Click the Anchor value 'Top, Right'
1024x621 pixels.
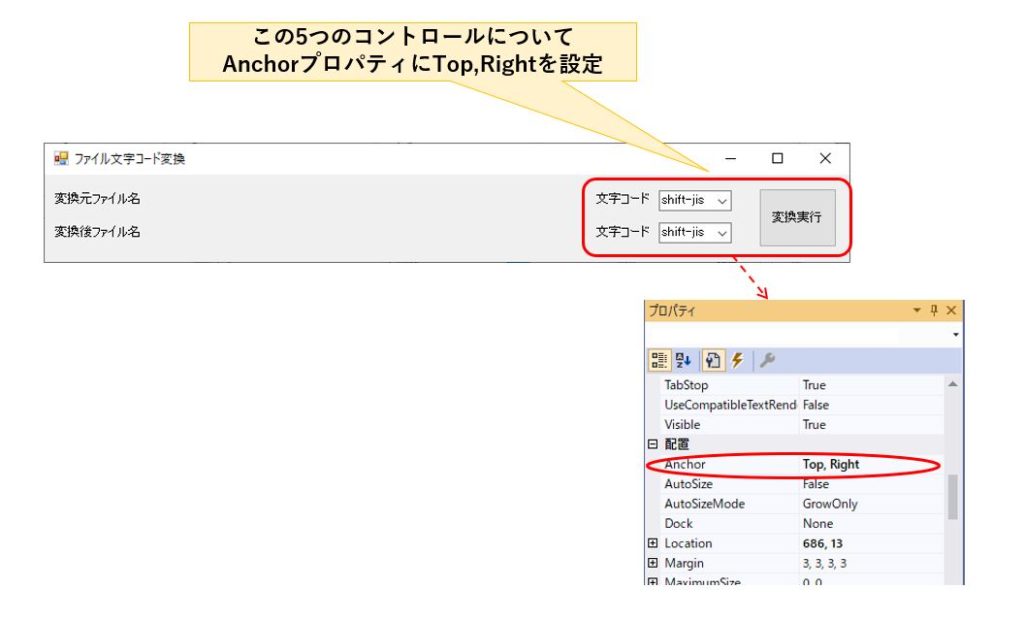(831, 464)
